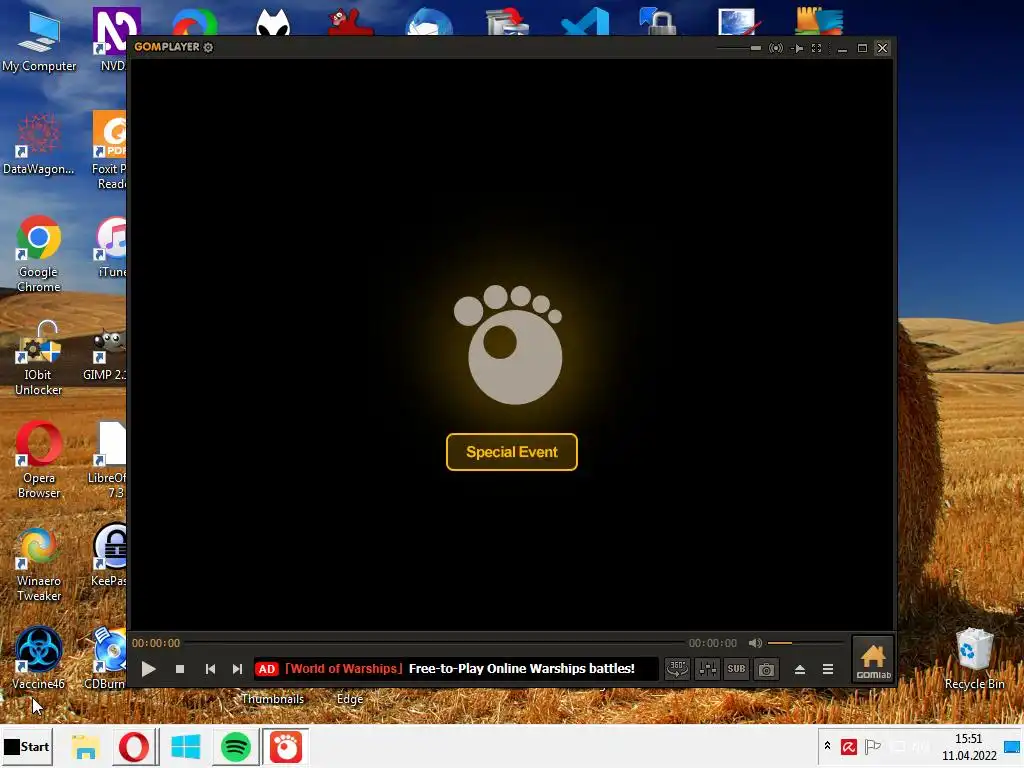Screen dimensions: 1024x768
Task: Open File Explorer from the taskbar
Action: [x=86, y=747]
